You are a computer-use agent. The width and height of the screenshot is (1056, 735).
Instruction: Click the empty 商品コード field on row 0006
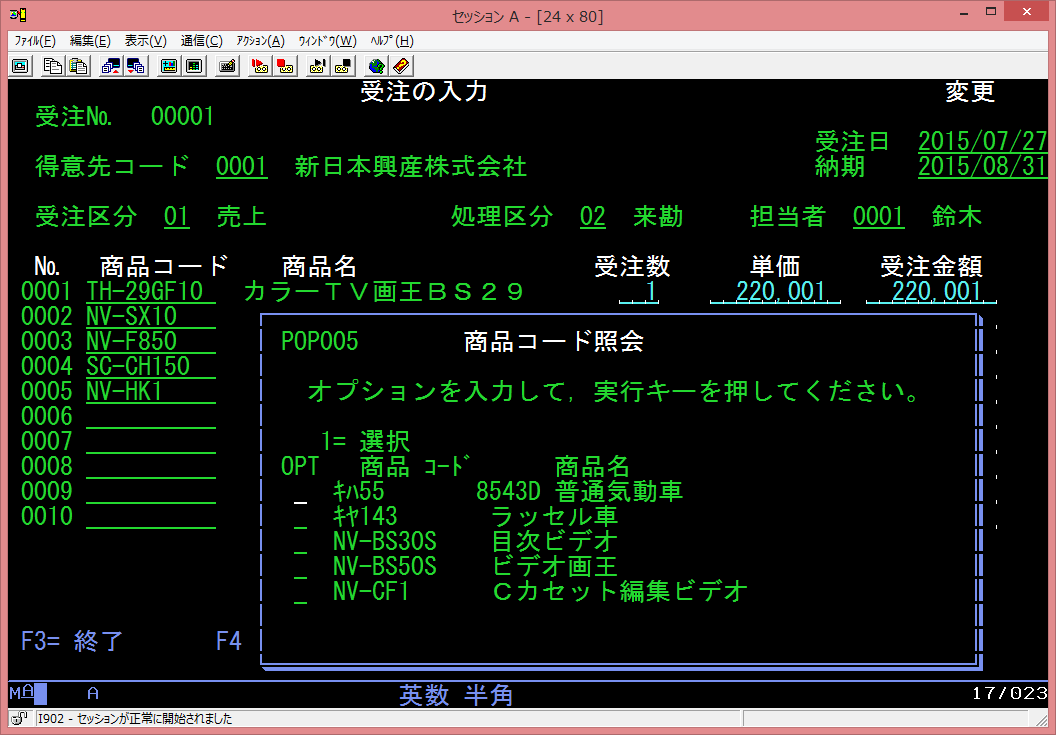(150, 417)
